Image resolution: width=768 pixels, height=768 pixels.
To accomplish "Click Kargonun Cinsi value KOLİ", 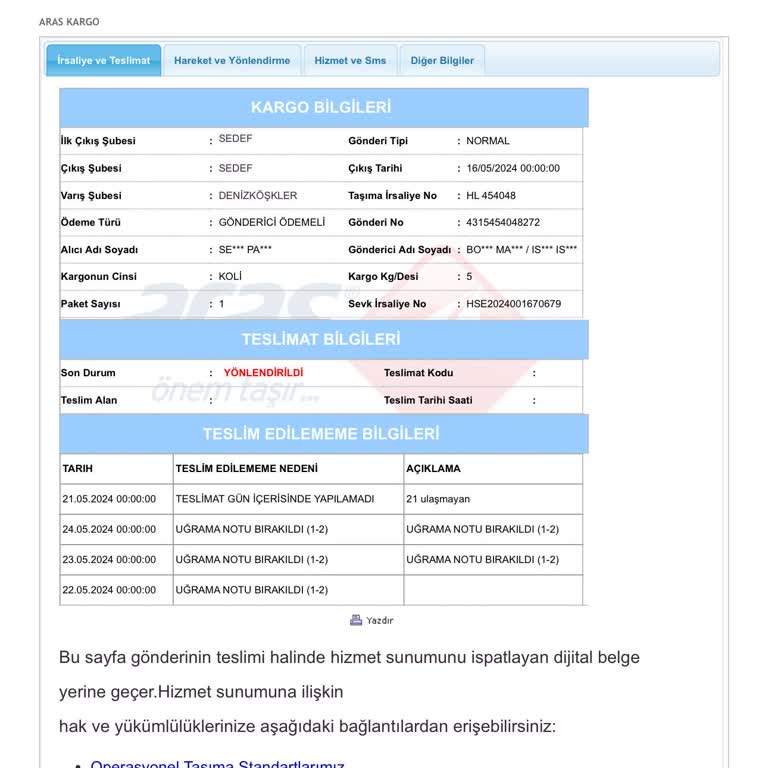I will click(230, 276).
